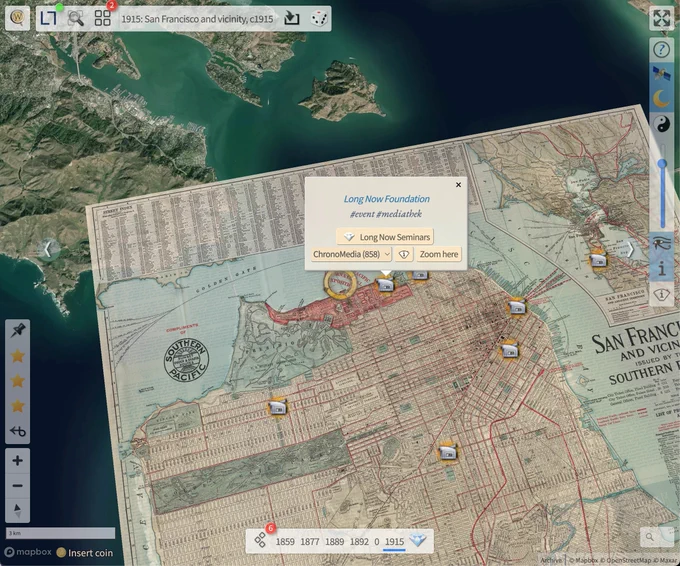Close the Long Now Foundation popup
This screenshot has height=566, width=680.
pyautogui.click(x=458, y=185)
